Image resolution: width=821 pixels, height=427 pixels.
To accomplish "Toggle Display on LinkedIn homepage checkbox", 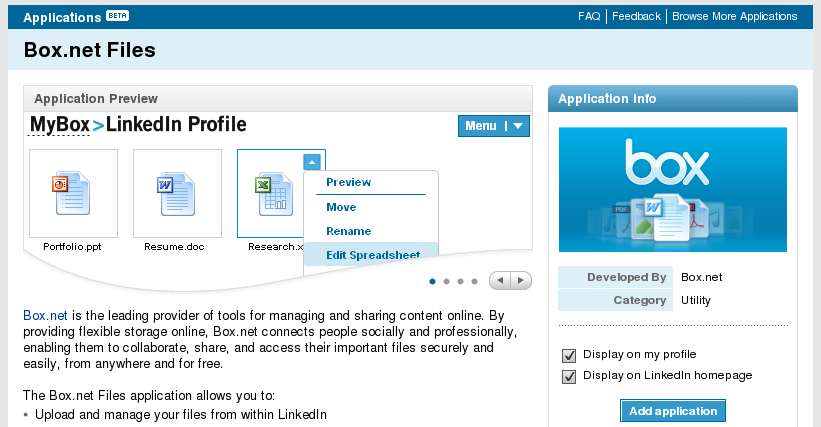I will pyautogui.click(x=570, y=376).
